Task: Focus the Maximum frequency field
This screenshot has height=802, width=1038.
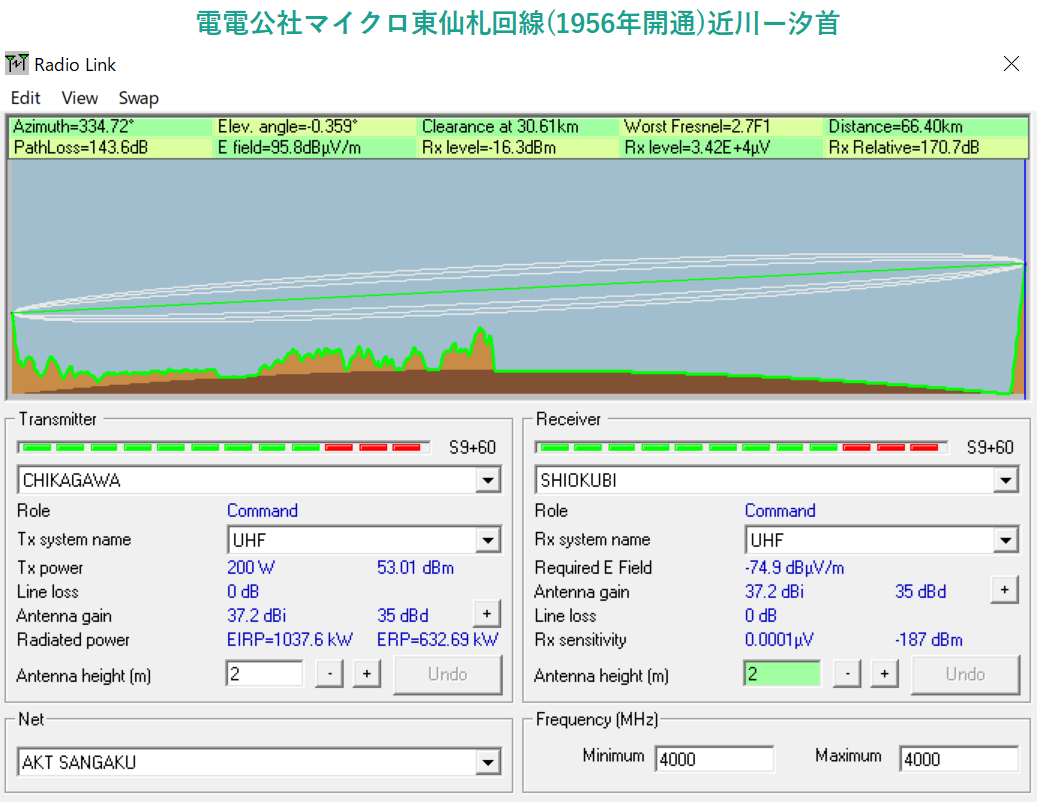Action: (959, 759)
